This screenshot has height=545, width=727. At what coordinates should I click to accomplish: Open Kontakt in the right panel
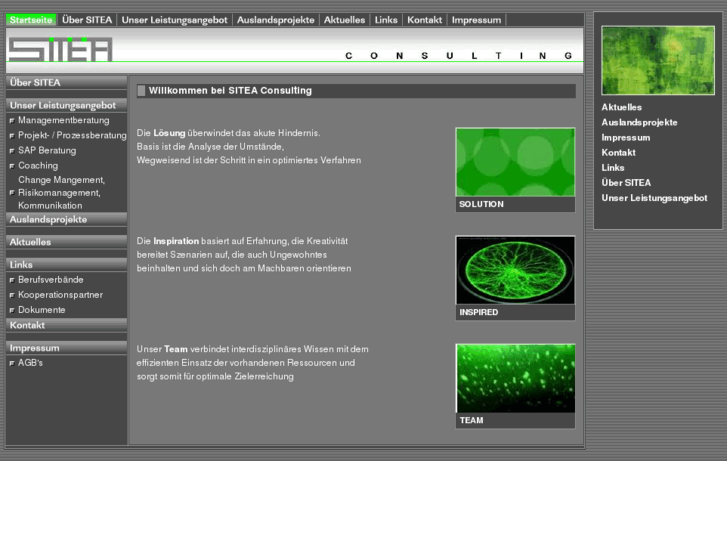pyautogui.click(x=618, y=153)
